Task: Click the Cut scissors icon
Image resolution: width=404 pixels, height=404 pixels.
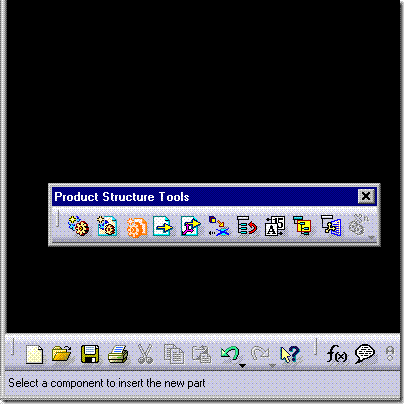Action: [145, 354]
